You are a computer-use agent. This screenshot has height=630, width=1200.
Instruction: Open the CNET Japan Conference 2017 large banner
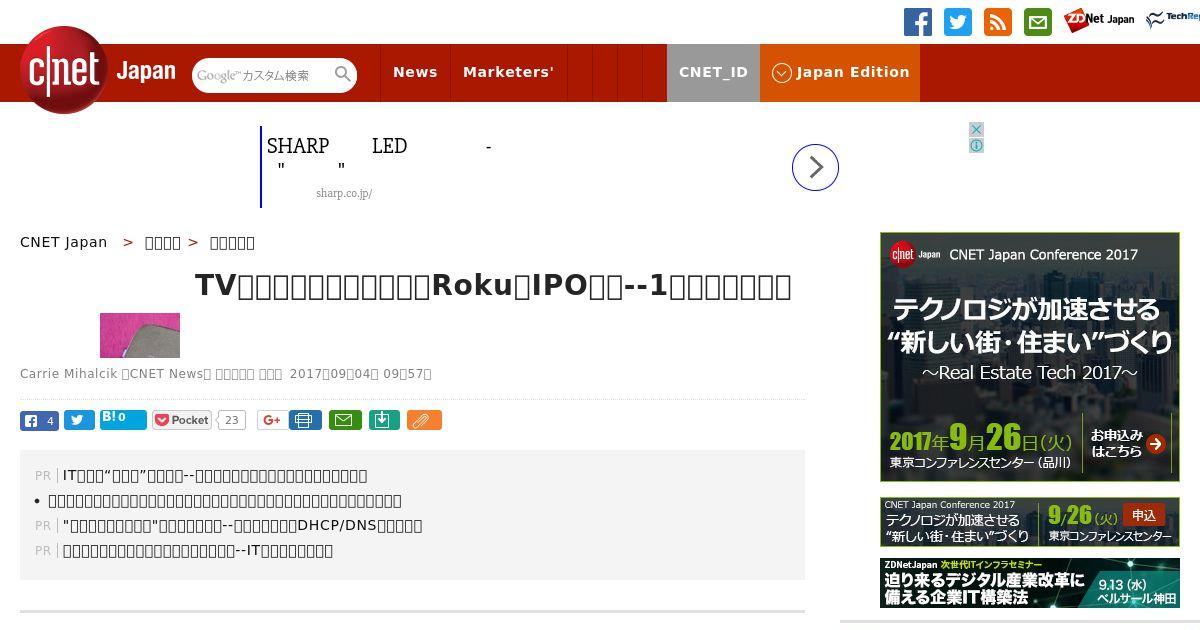pyautogui.click(x=1030, y=357)
